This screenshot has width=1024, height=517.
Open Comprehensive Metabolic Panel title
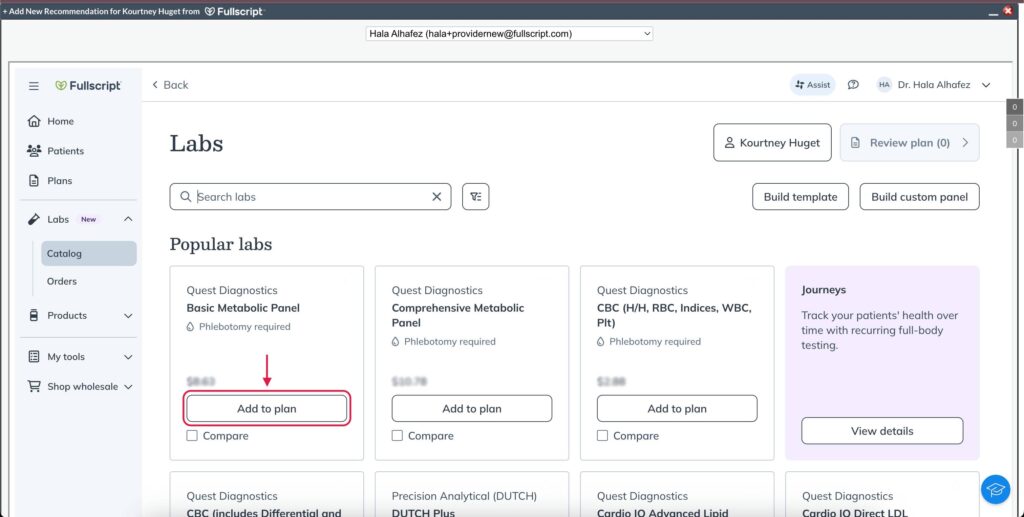point(458,315)
